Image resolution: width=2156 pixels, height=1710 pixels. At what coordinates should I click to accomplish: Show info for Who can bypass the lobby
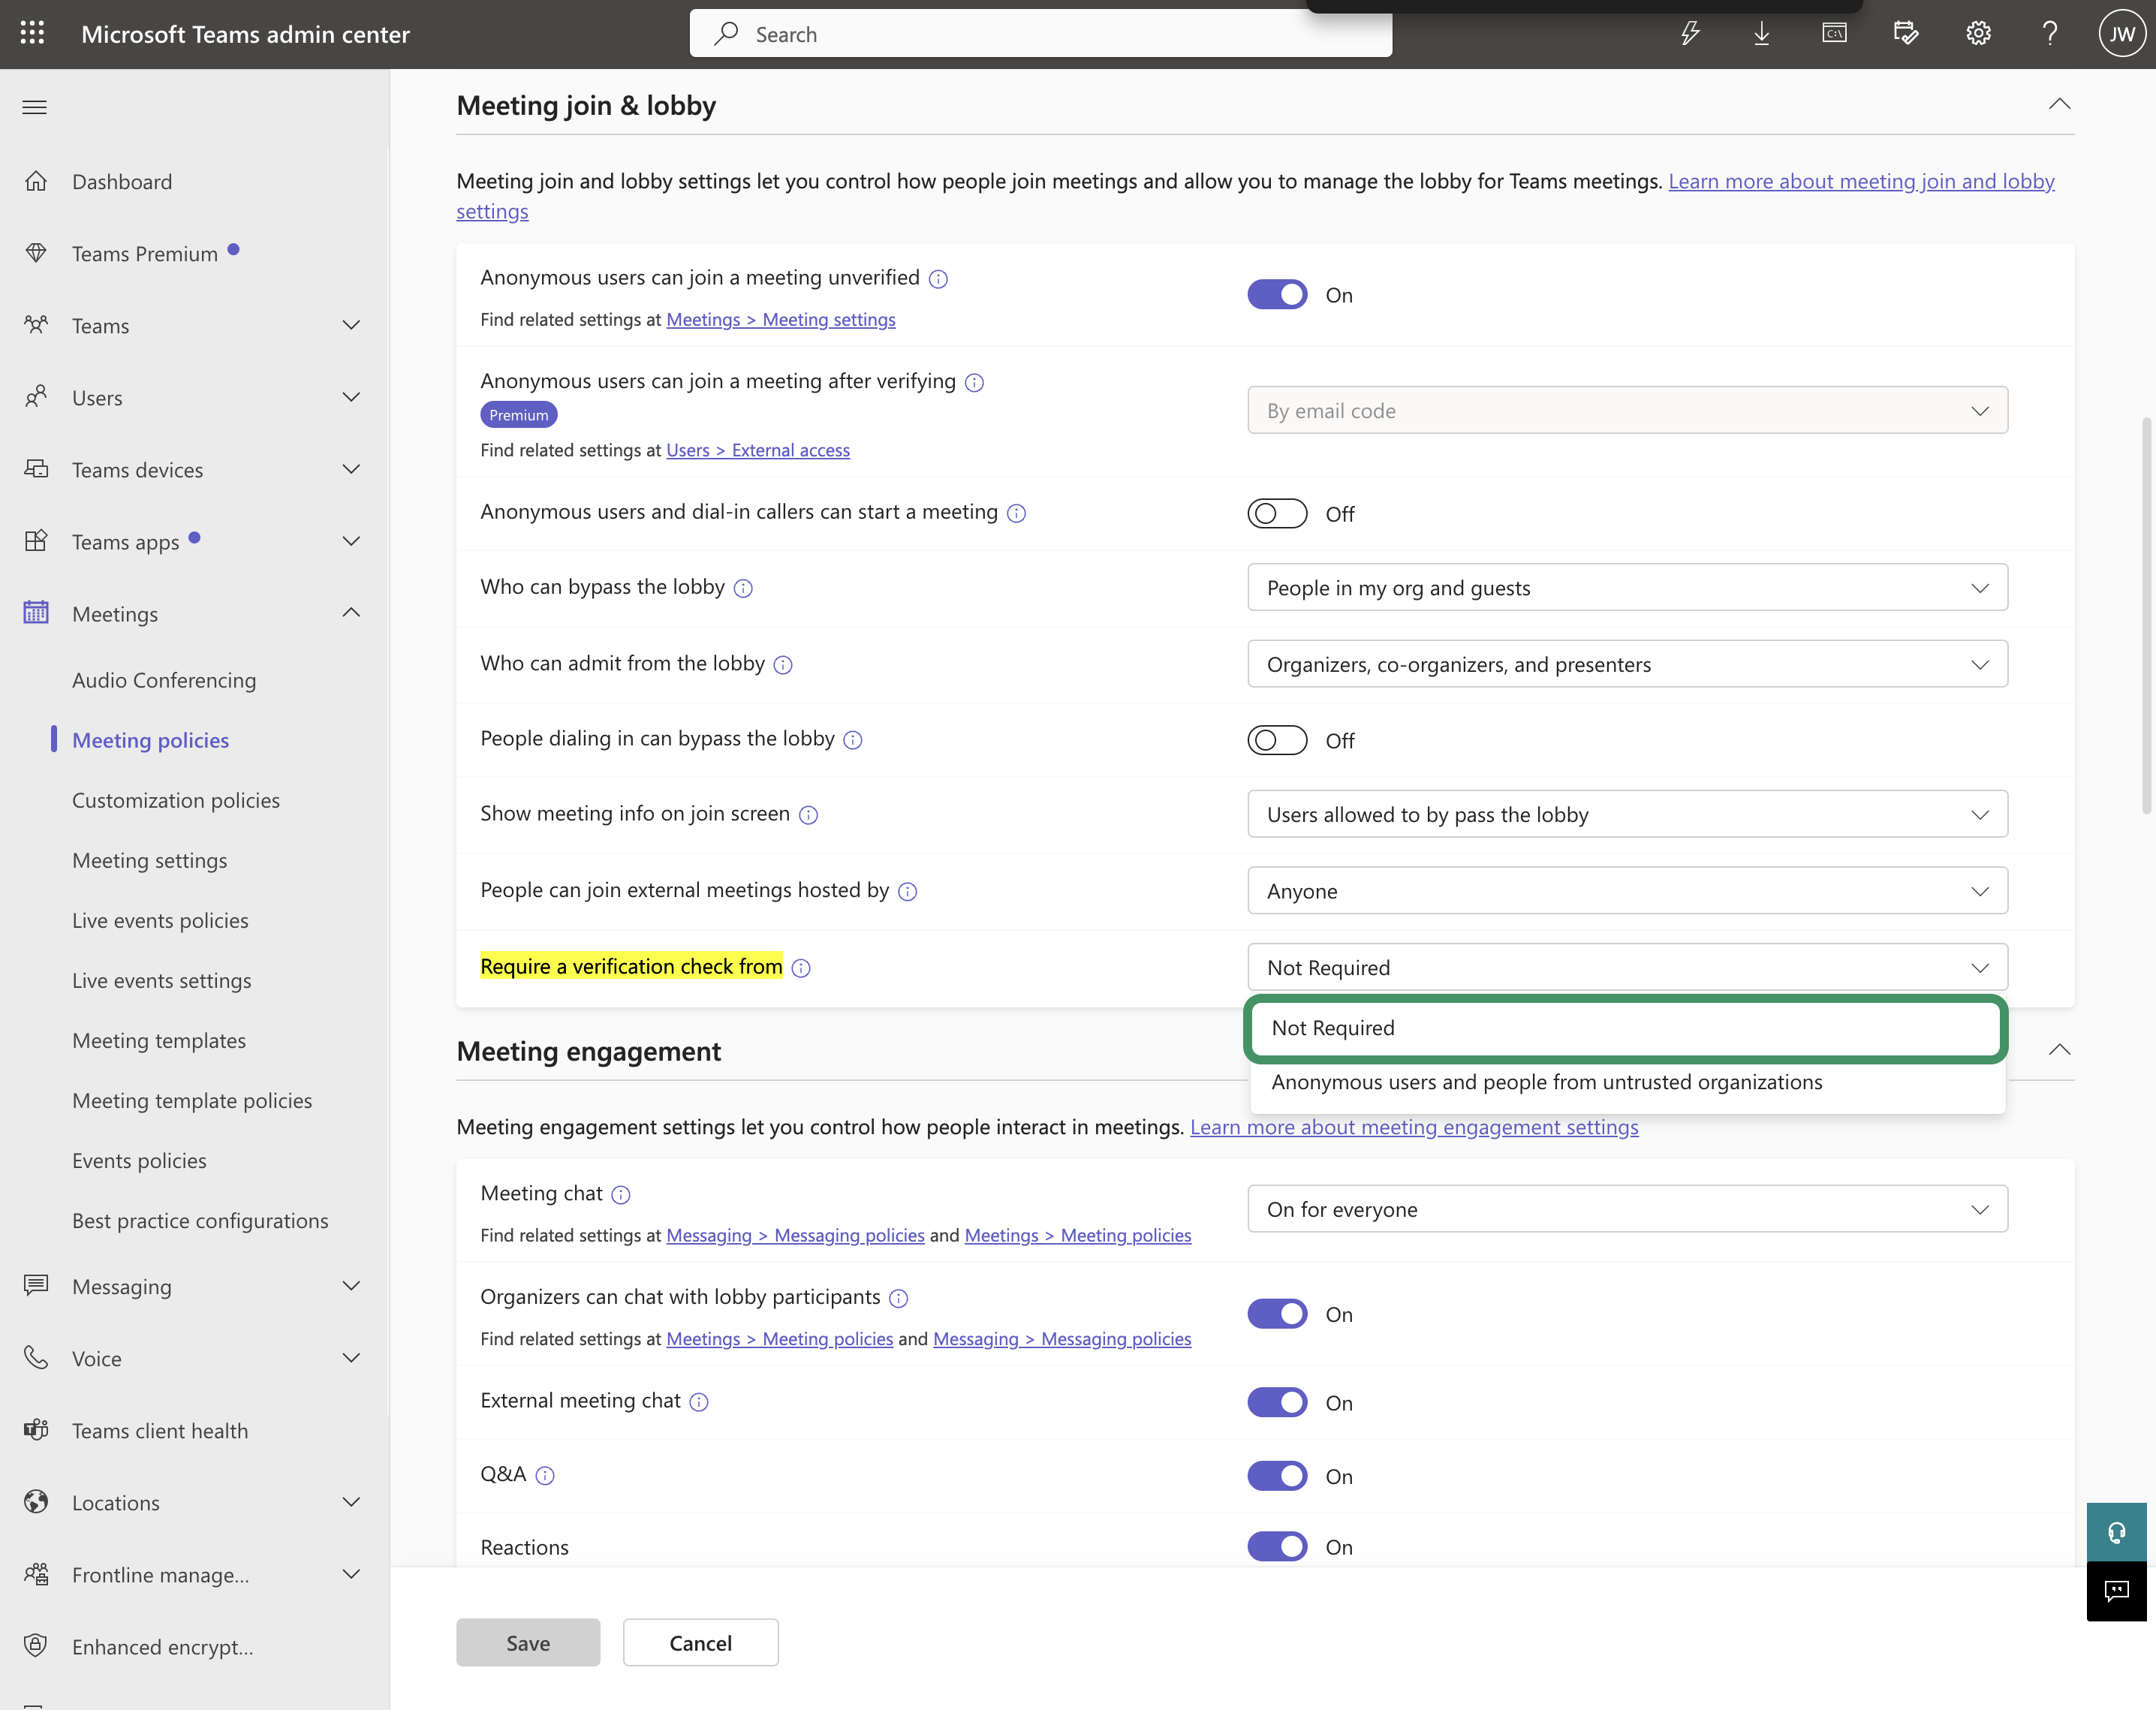(743, 588)
